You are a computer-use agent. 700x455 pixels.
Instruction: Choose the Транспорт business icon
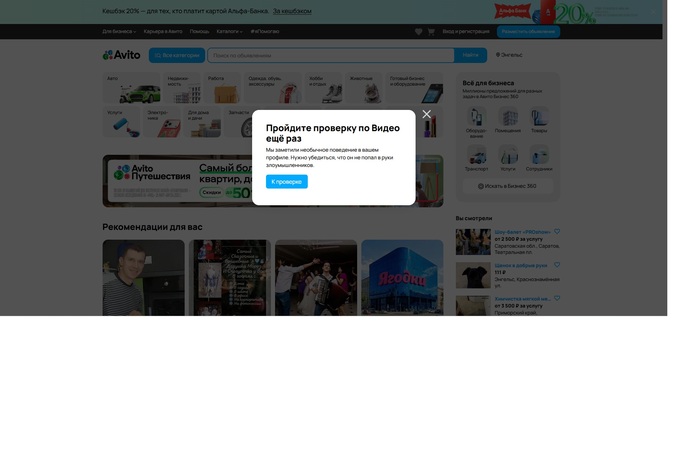pos(477,156)
